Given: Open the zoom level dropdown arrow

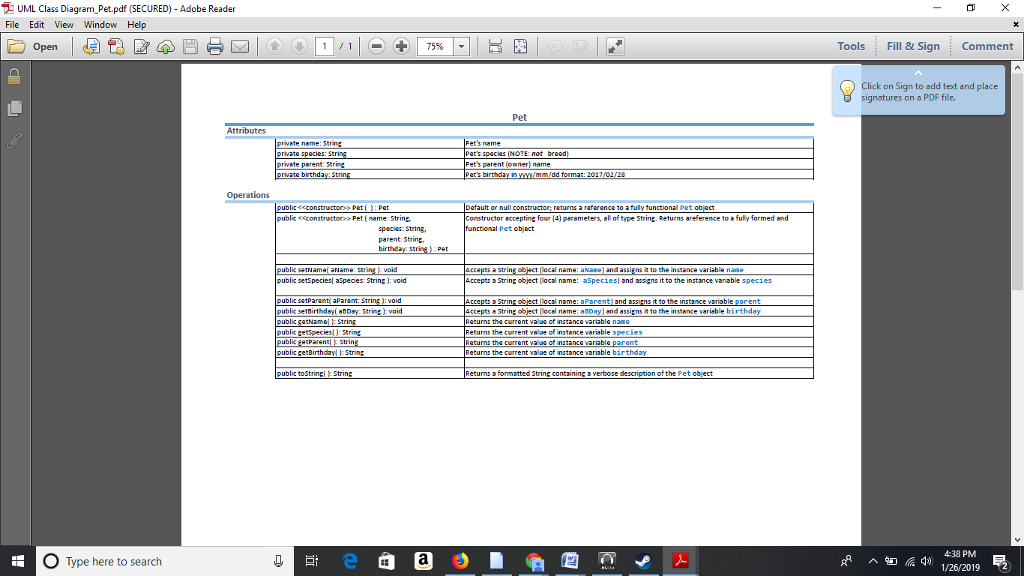Looking at the screenshot, I should 461,46.
